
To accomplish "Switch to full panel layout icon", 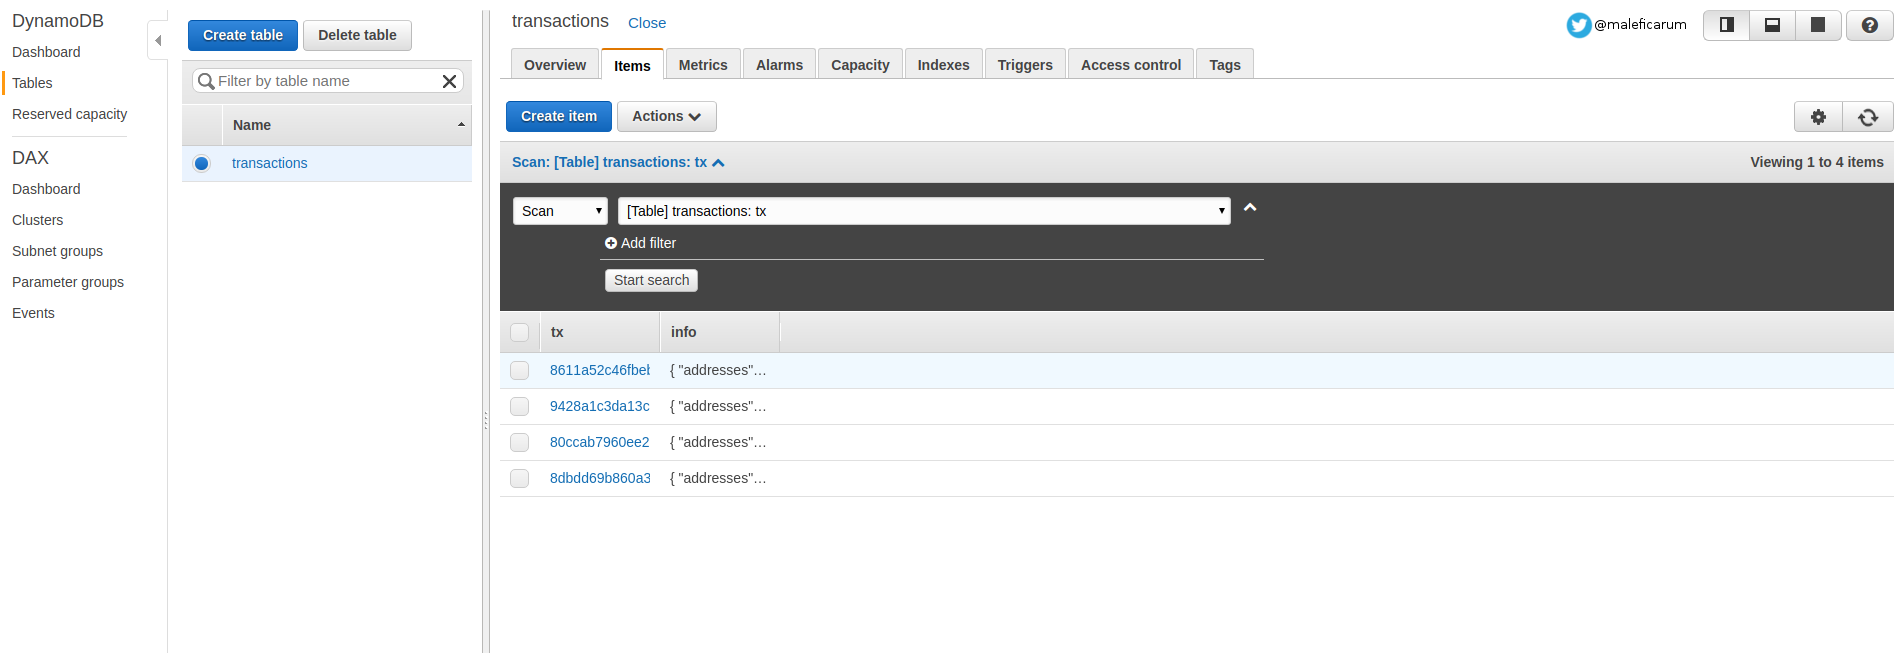I will 1818,25.
